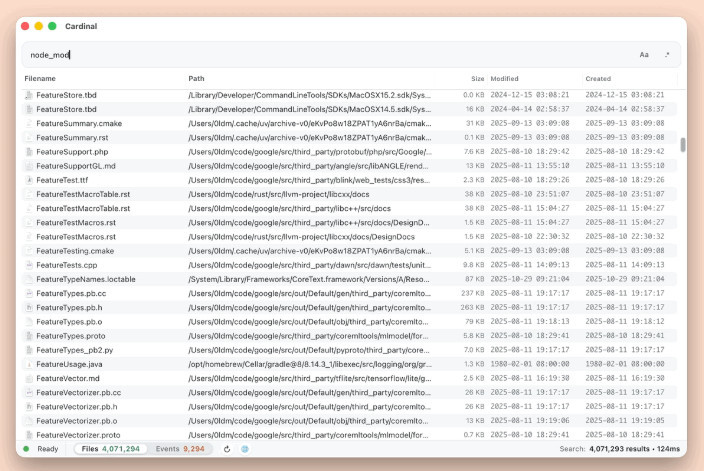Click the green Ready status indicator
Screen dimensions: 704x471
point(26,449)
